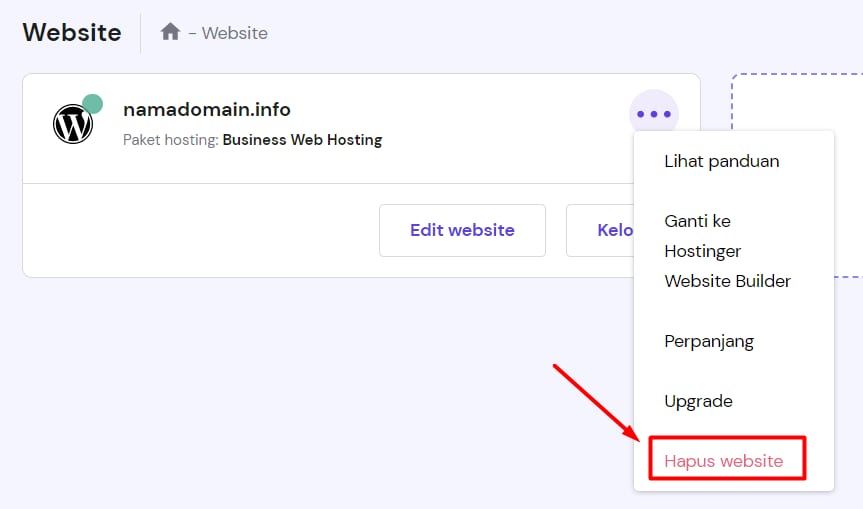Click the dash separator in the breadcrumb
This screenshot has height=509, width=863.
pos(192,33)
